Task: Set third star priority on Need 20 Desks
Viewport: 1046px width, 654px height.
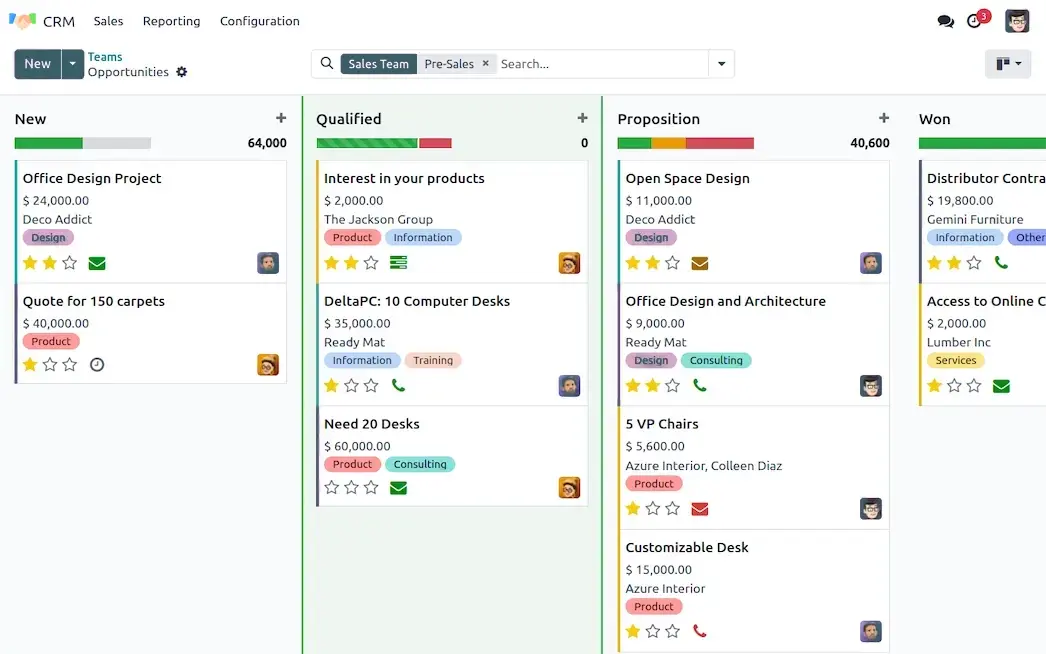Action: (x=371, y=488)
